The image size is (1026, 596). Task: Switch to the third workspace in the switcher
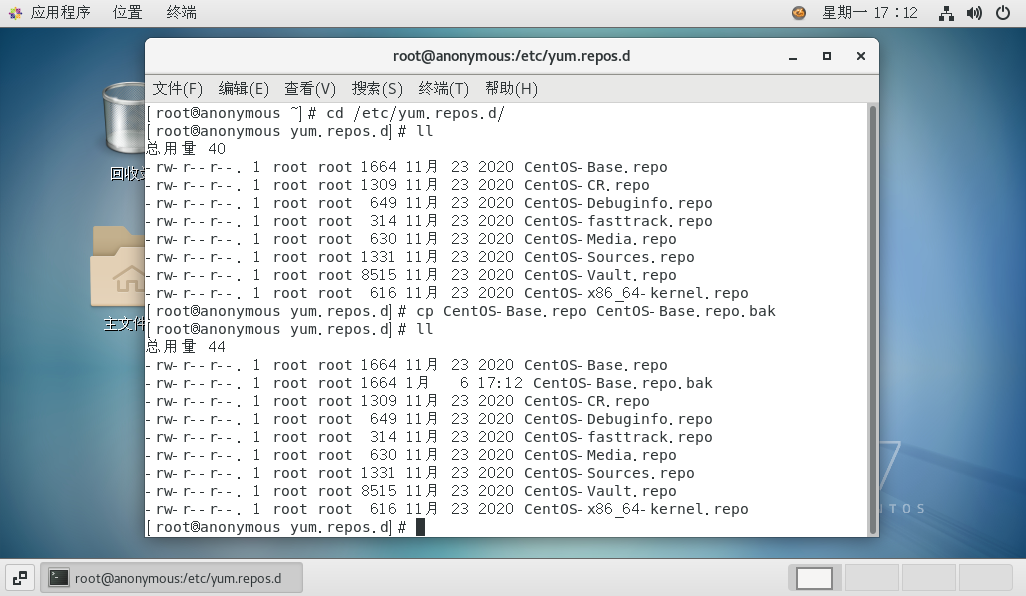929,578
